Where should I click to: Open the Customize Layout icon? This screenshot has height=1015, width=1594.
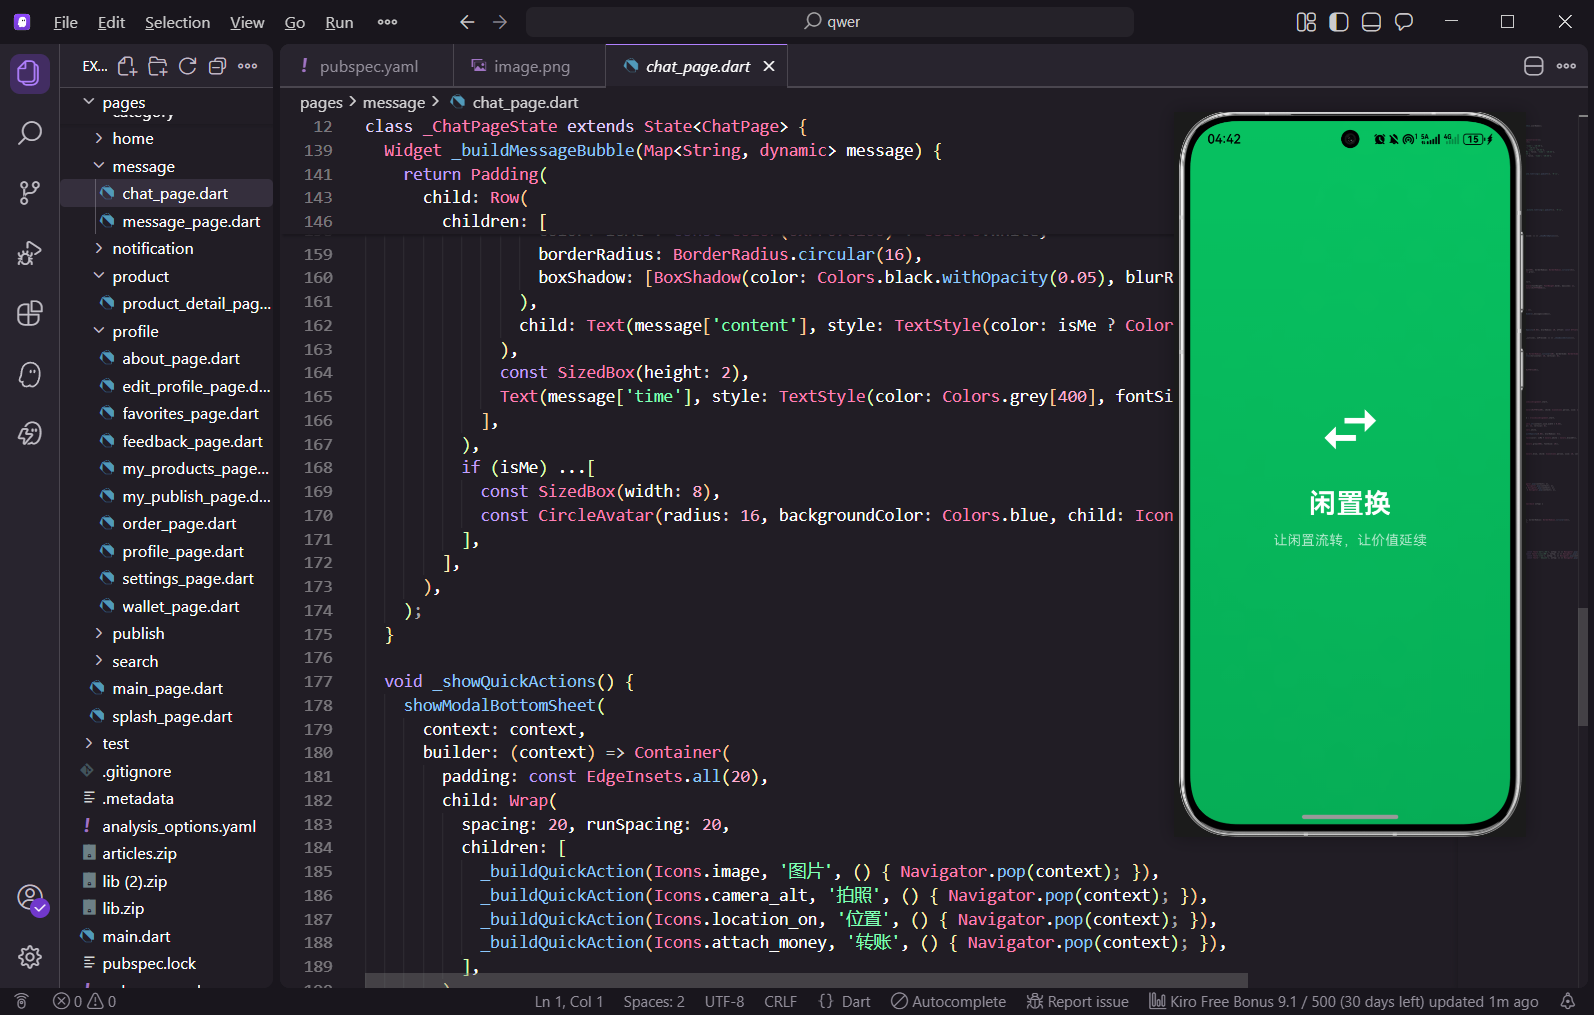(x=1306, y=22)
